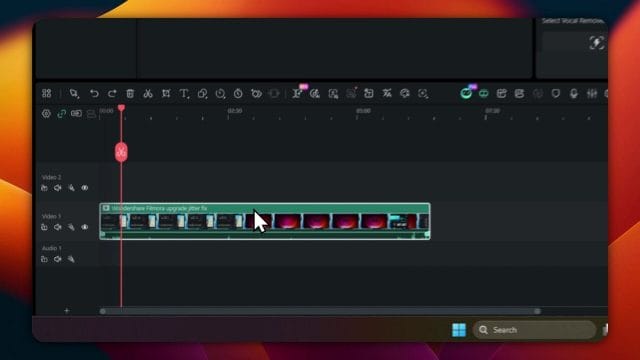
Task: Click the third icon under Video 1
Action: pos(71,227)
